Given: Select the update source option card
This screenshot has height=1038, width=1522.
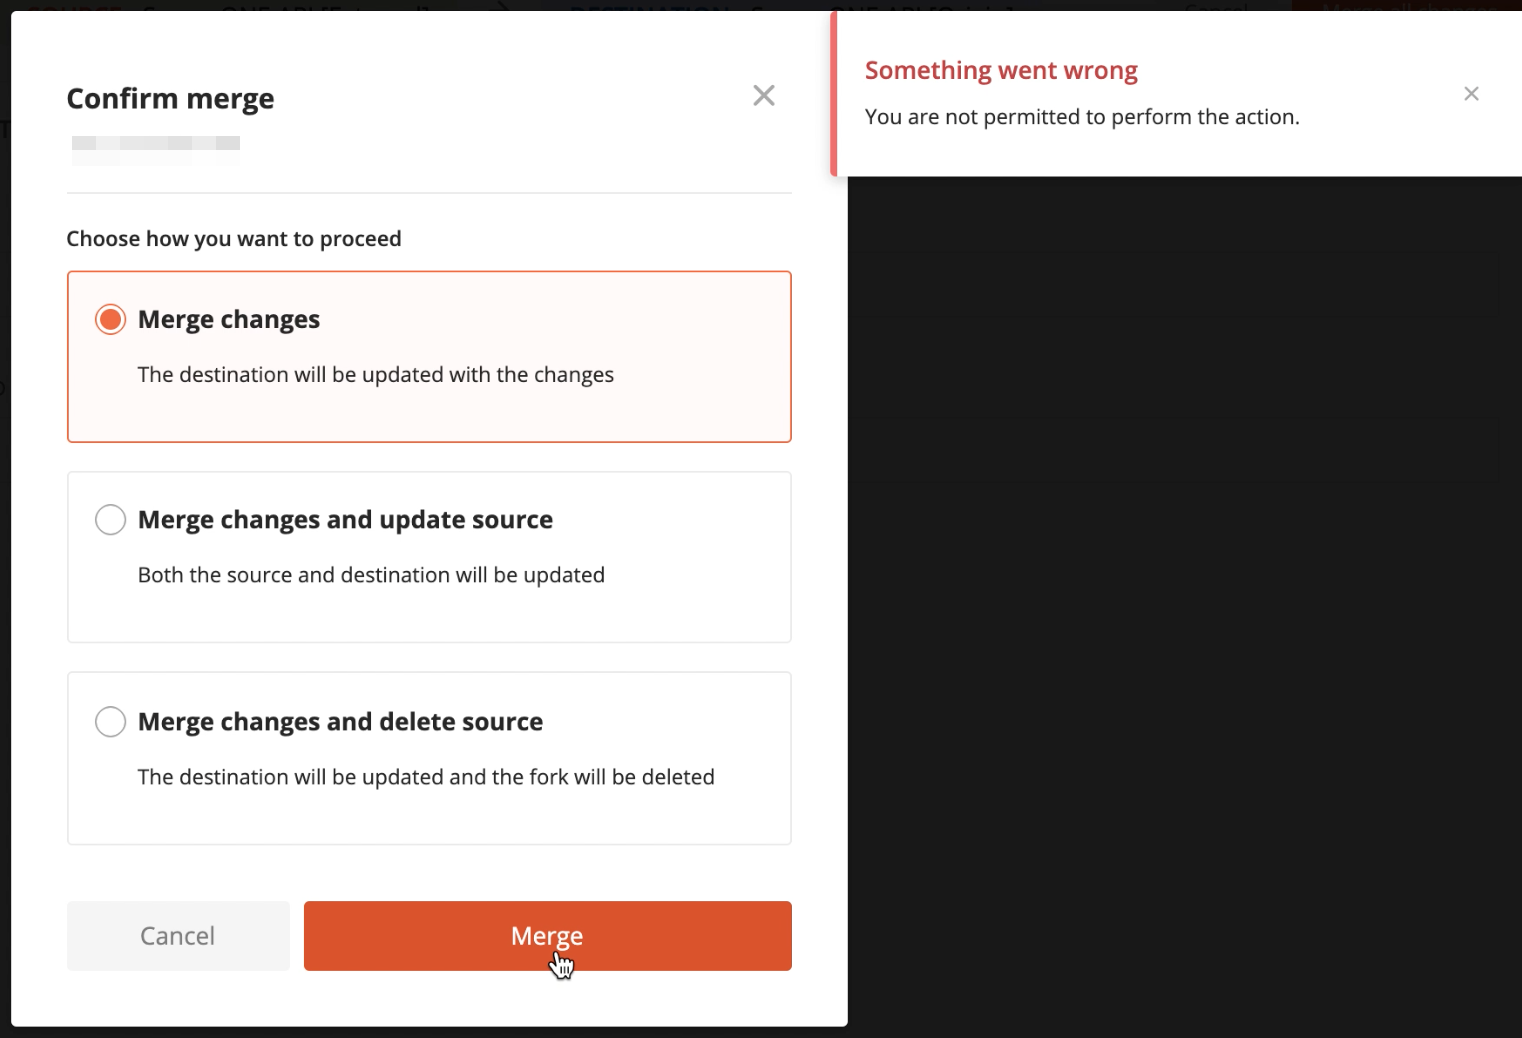Looking at the screenshot, I should click(x=429, y=557).
